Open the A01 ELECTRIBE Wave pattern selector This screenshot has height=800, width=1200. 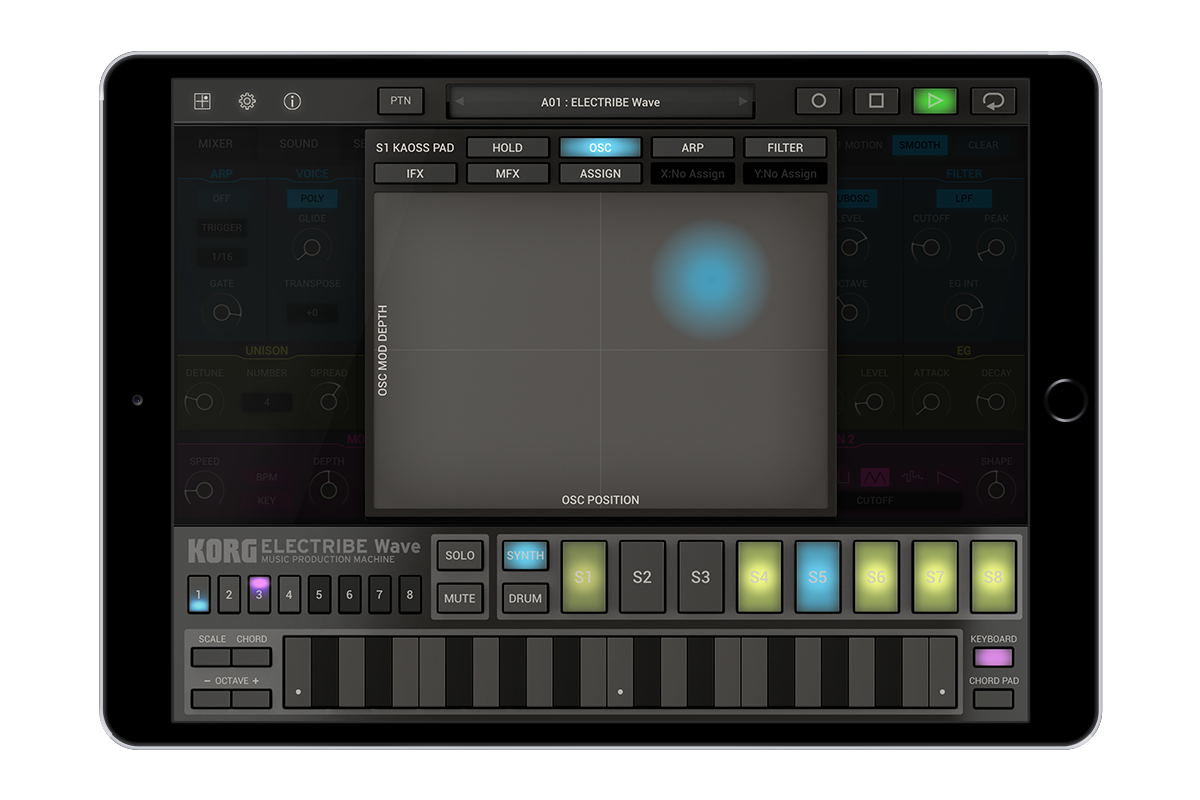click(600, 101)
